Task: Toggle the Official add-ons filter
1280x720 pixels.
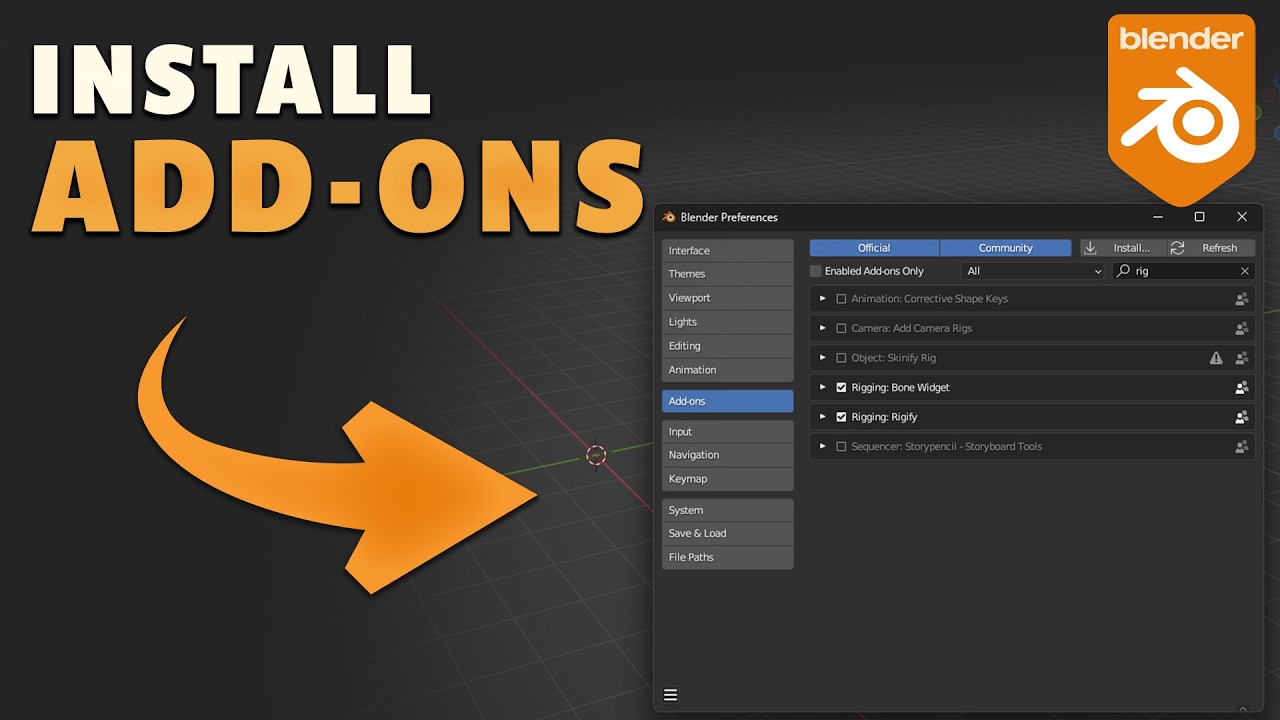Action: (874, 248)
